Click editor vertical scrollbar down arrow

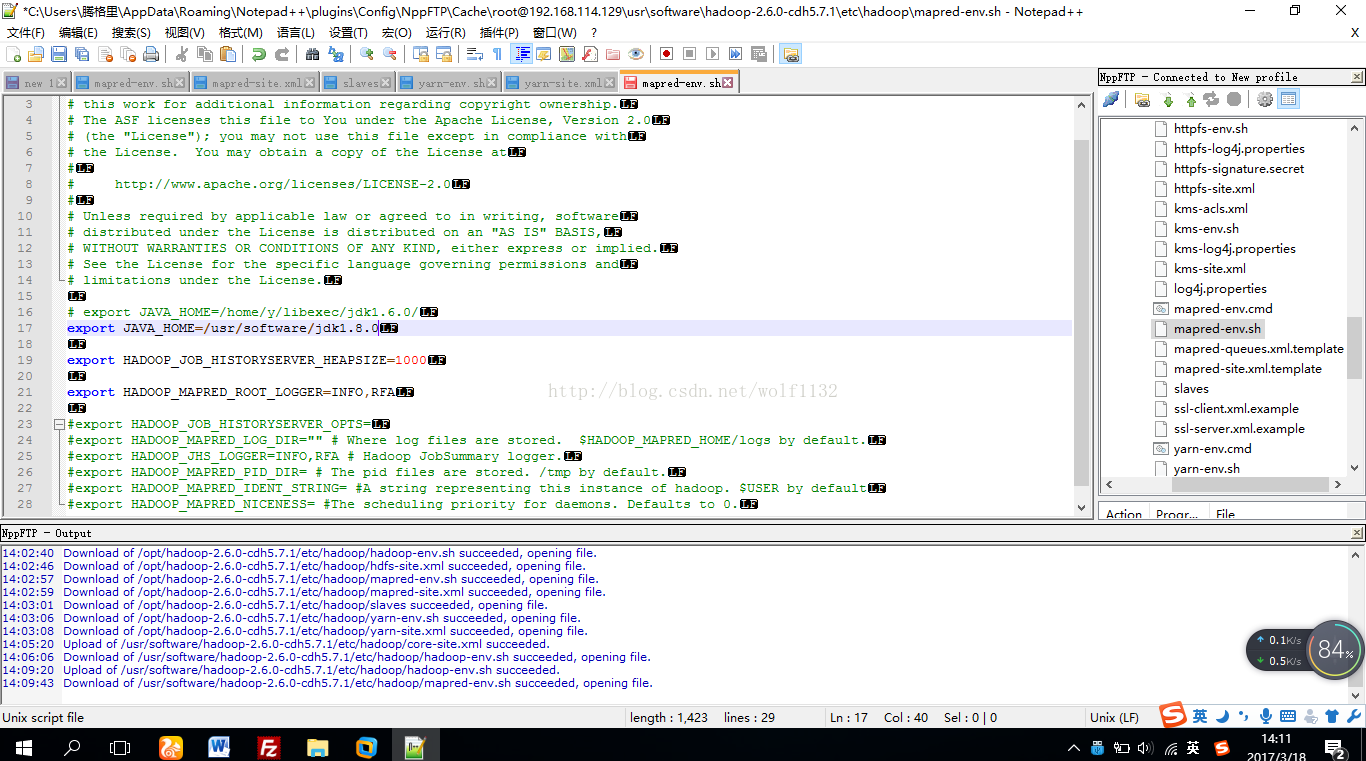coord(1081,507)
